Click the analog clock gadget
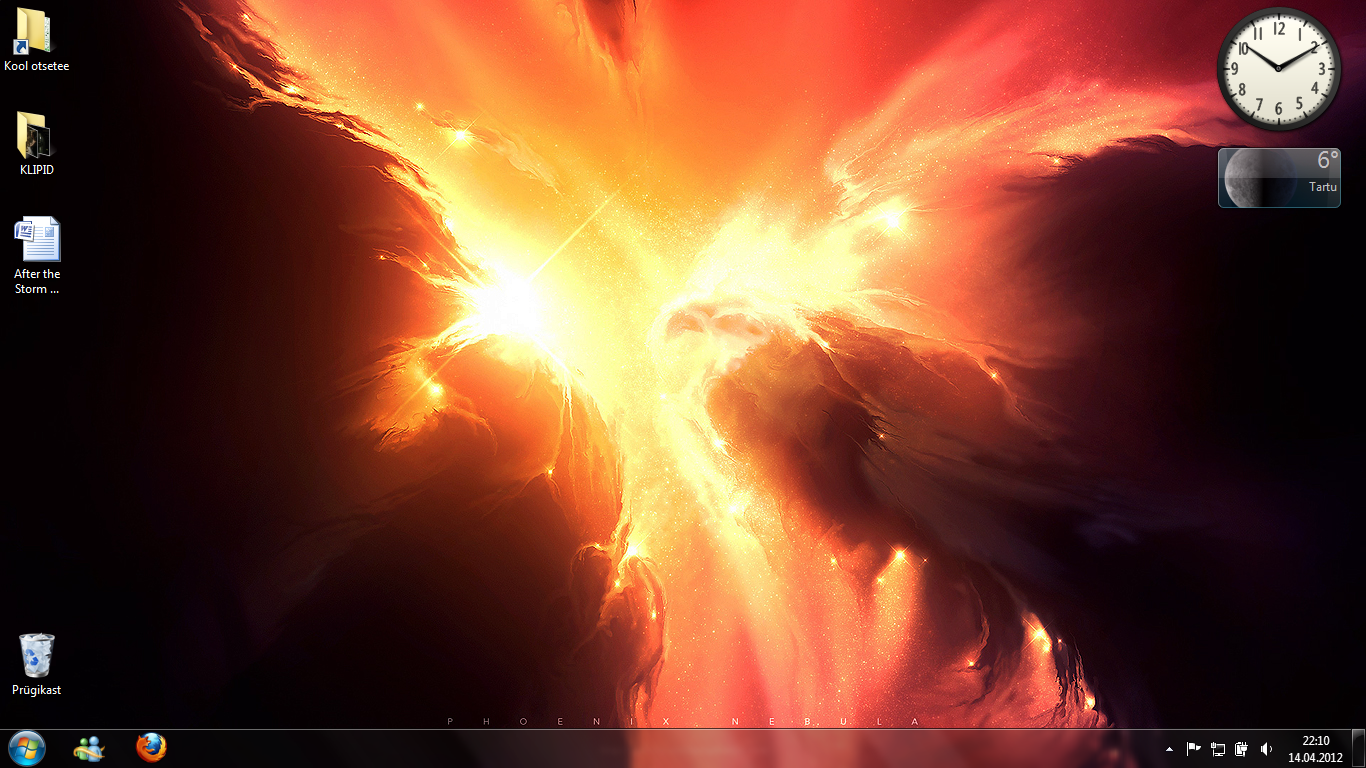 (x=1278, y=69)
